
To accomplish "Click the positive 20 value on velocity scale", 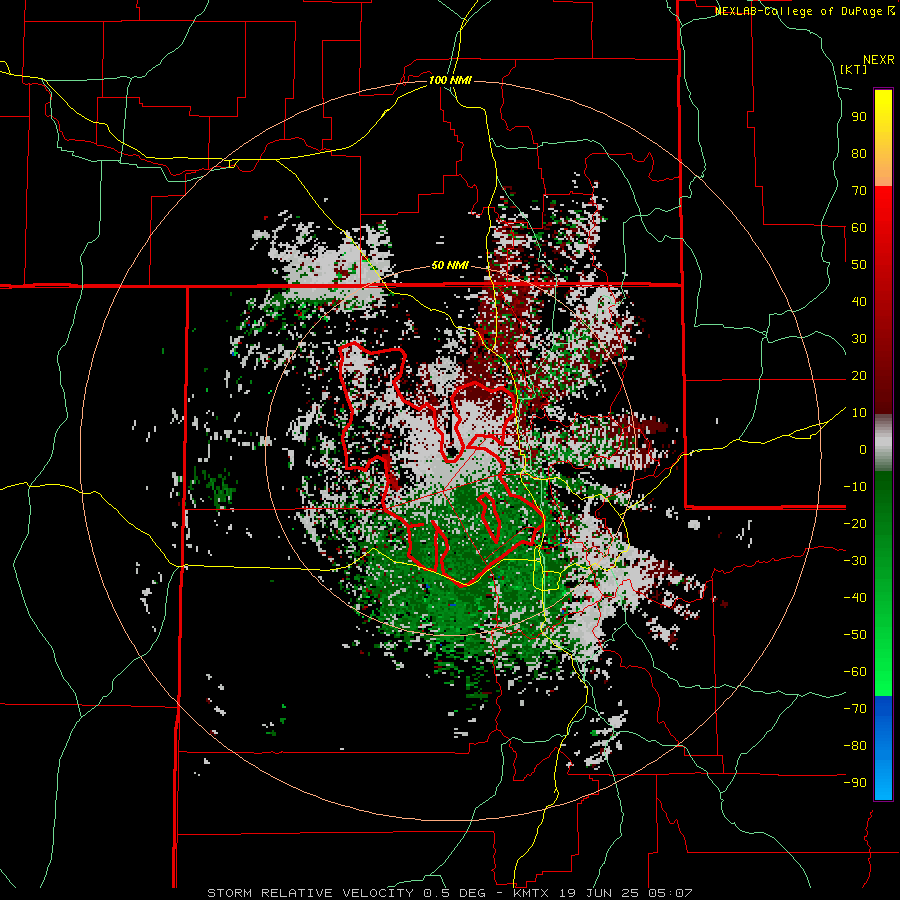I will pyautogui.click(x=859, y=375).
